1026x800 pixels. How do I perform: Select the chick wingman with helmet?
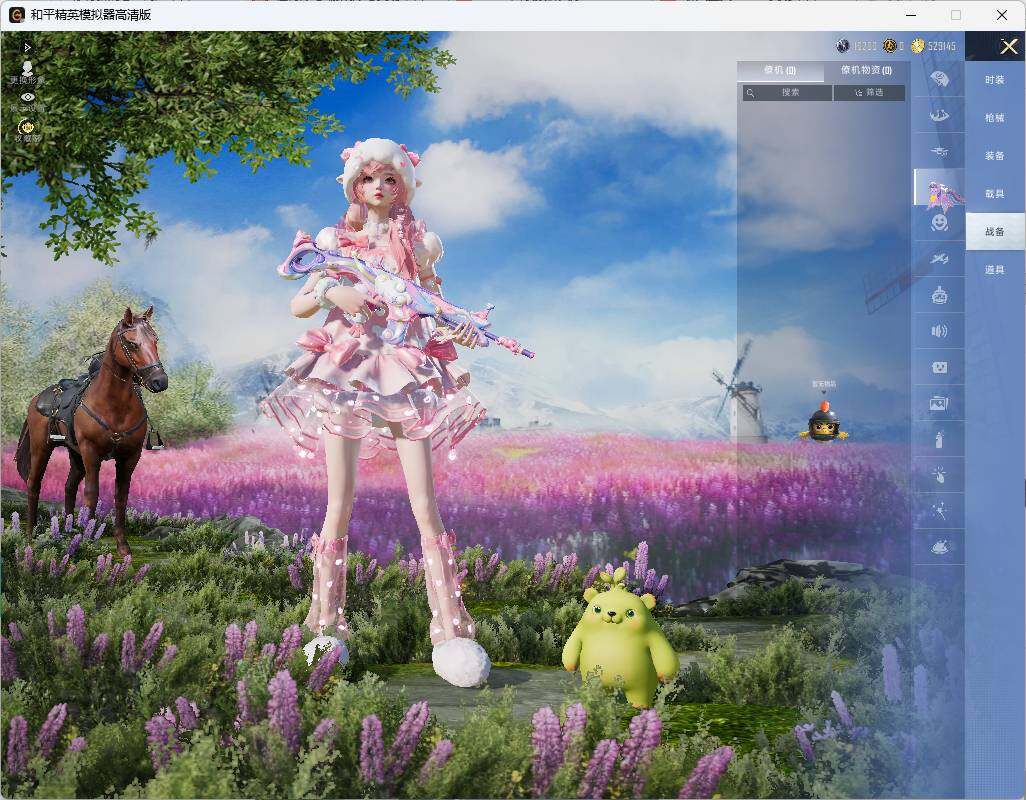(x=824, y=422)
